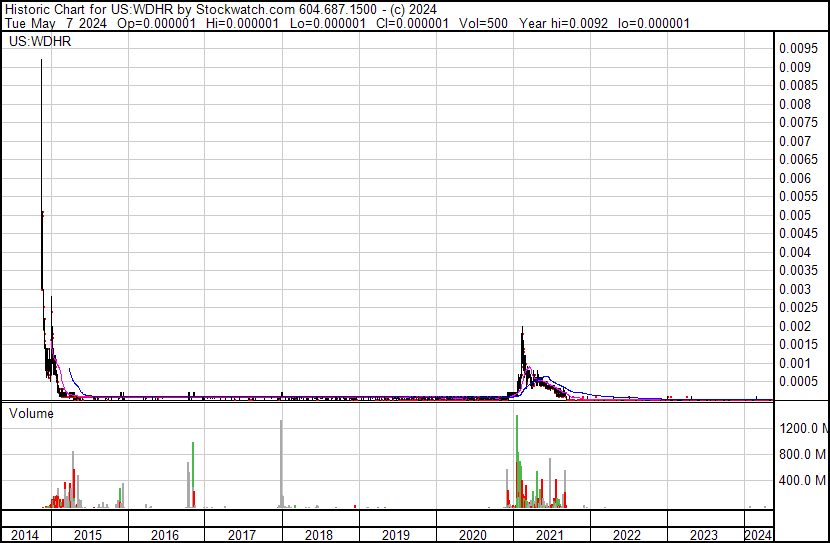830x543 pixels.
Task: Select the 2017 year segment
Action: click(243, 535)
